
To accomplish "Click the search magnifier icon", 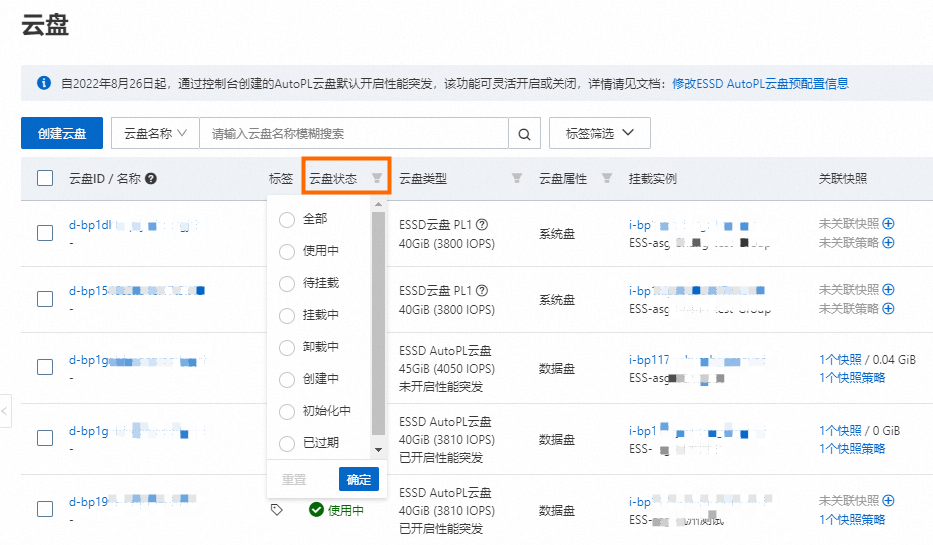I will 524,133.
